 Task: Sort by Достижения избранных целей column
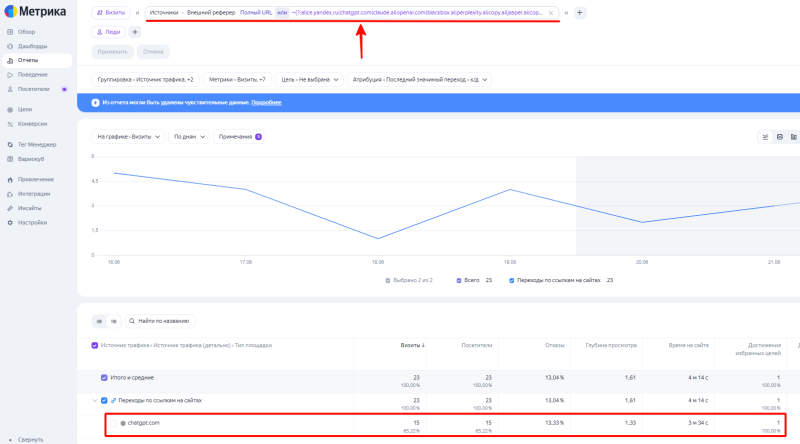[758, 349]
